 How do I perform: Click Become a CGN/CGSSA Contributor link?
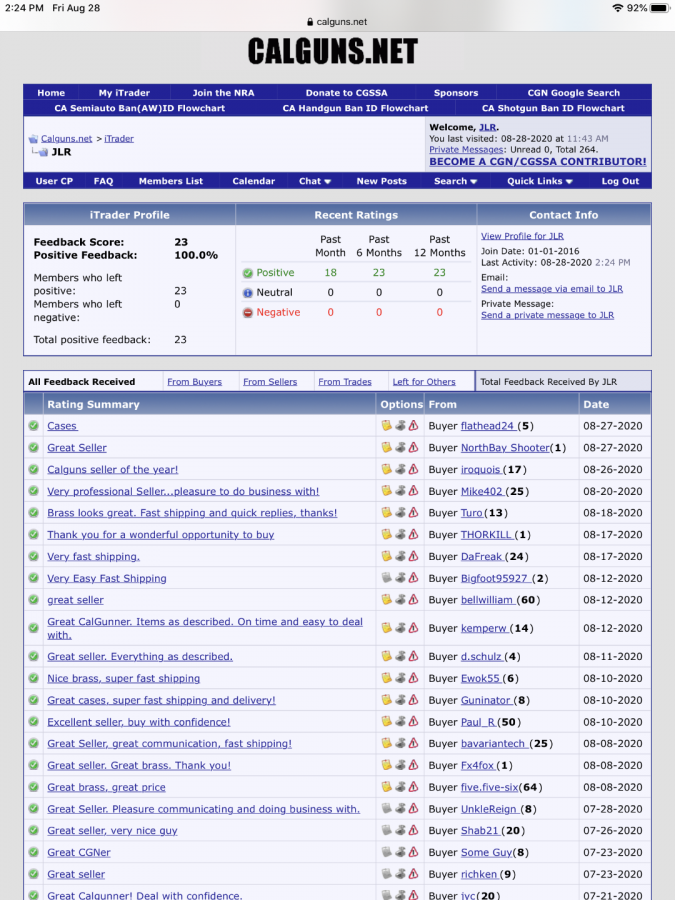(x=538, y=162)
